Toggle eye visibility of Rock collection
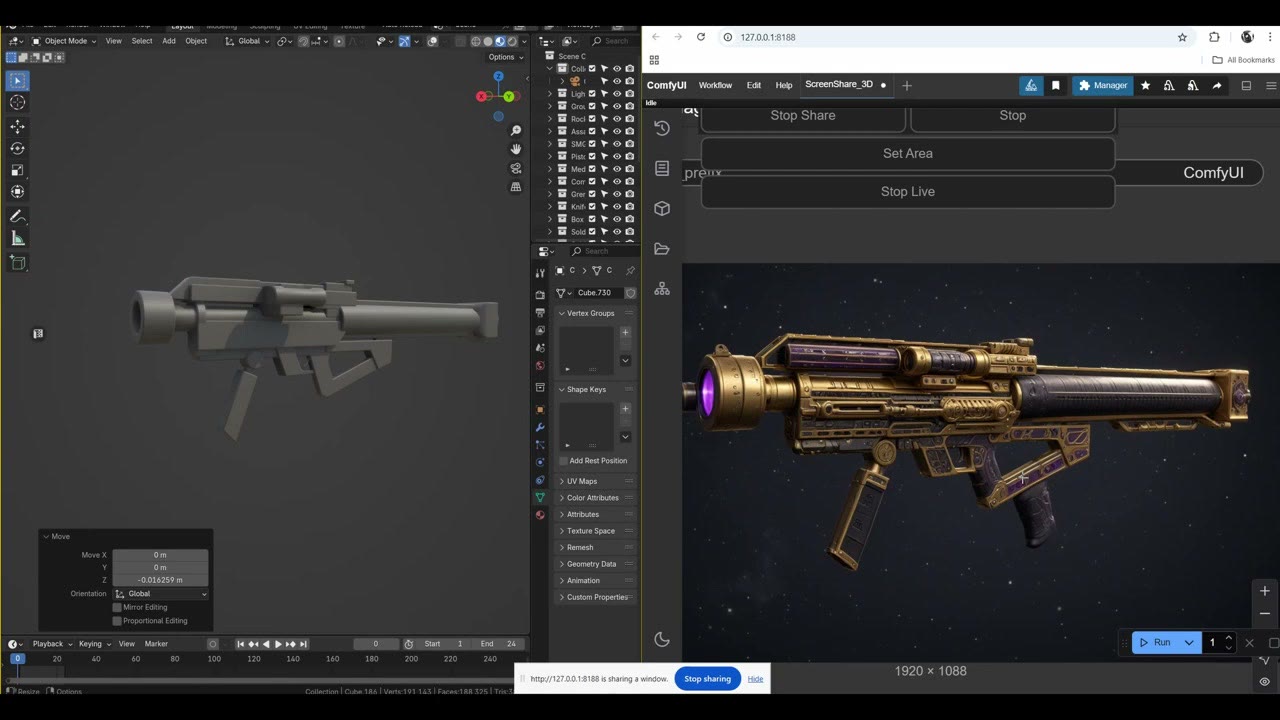Screen dimensions: 1280x720 [617, 119]
